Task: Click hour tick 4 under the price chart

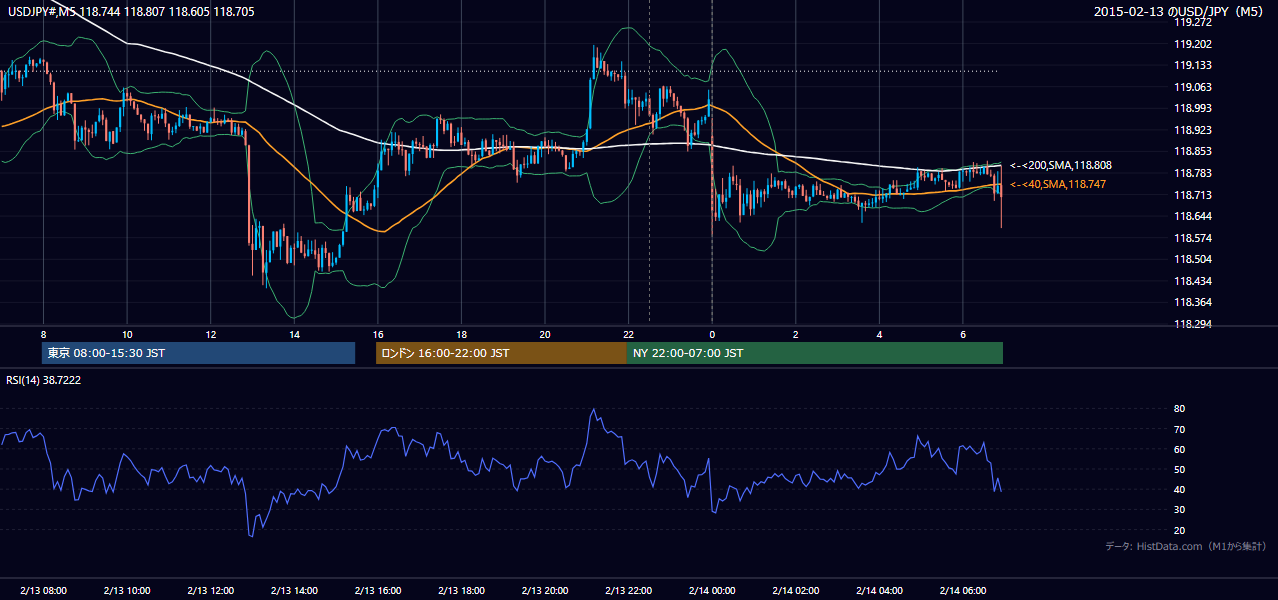Action: coord(879,333)
